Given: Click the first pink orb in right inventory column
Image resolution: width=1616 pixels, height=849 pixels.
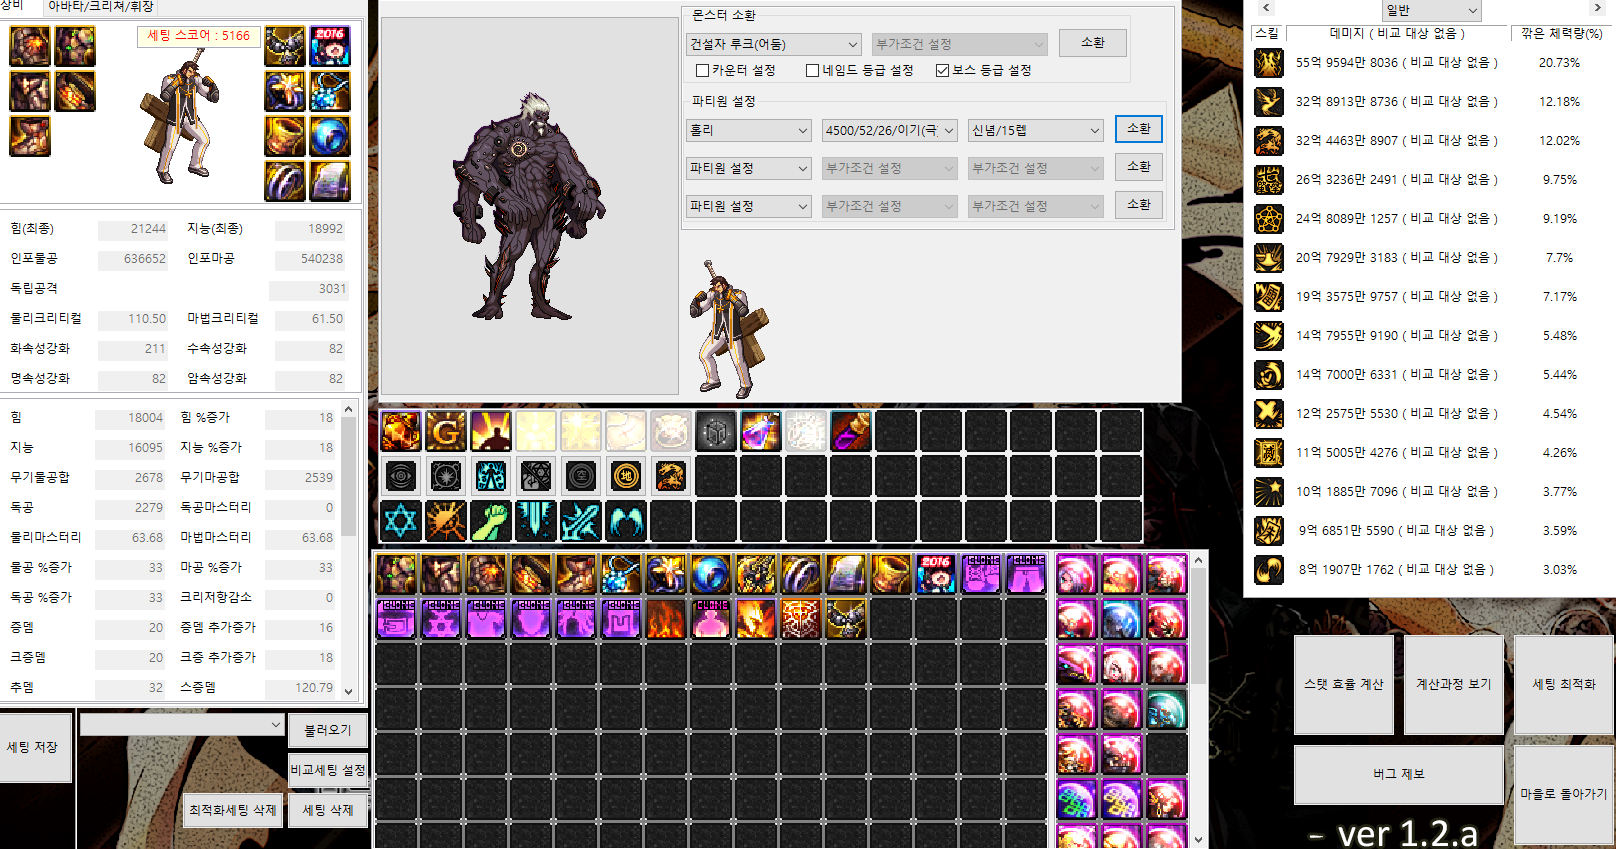Looking at the screenshot, I should click(x=1077, y=574).
